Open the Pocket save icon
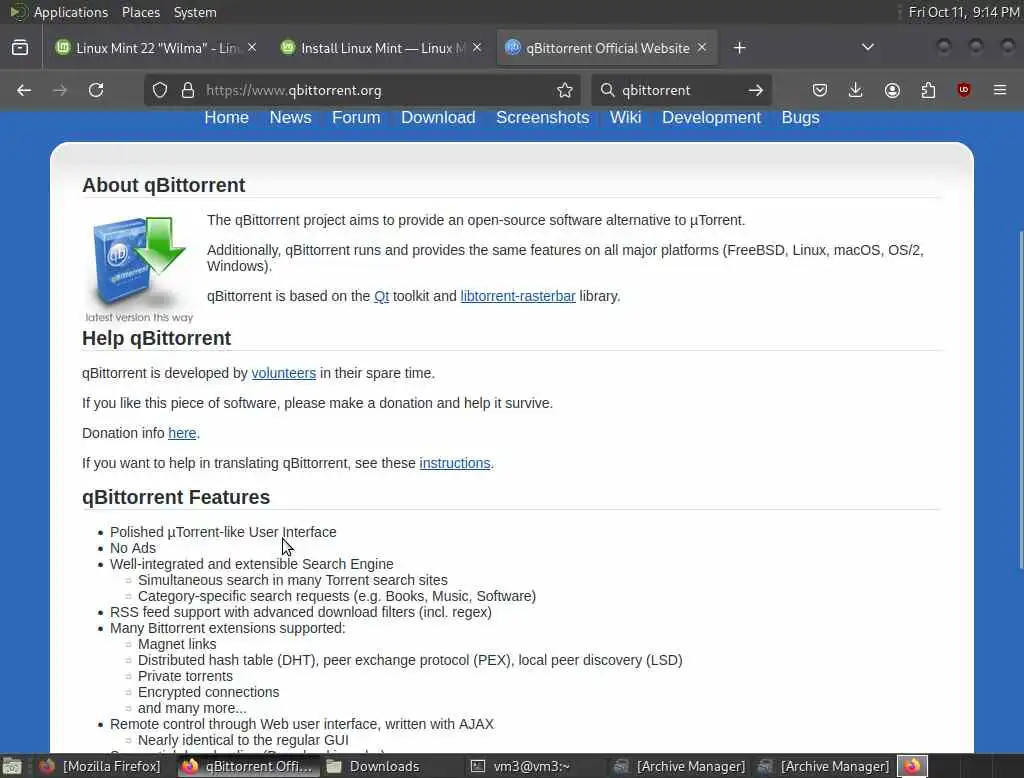Viewport: 1024px width, 778px height. [x=820, y=90]
